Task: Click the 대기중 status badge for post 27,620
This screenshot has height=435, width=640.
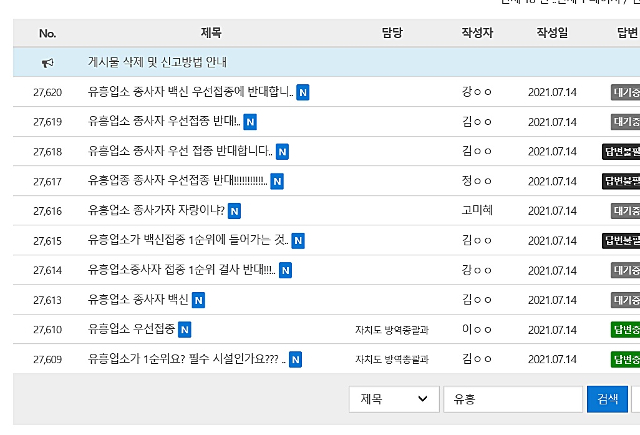Action: click(x=625, y=93)
